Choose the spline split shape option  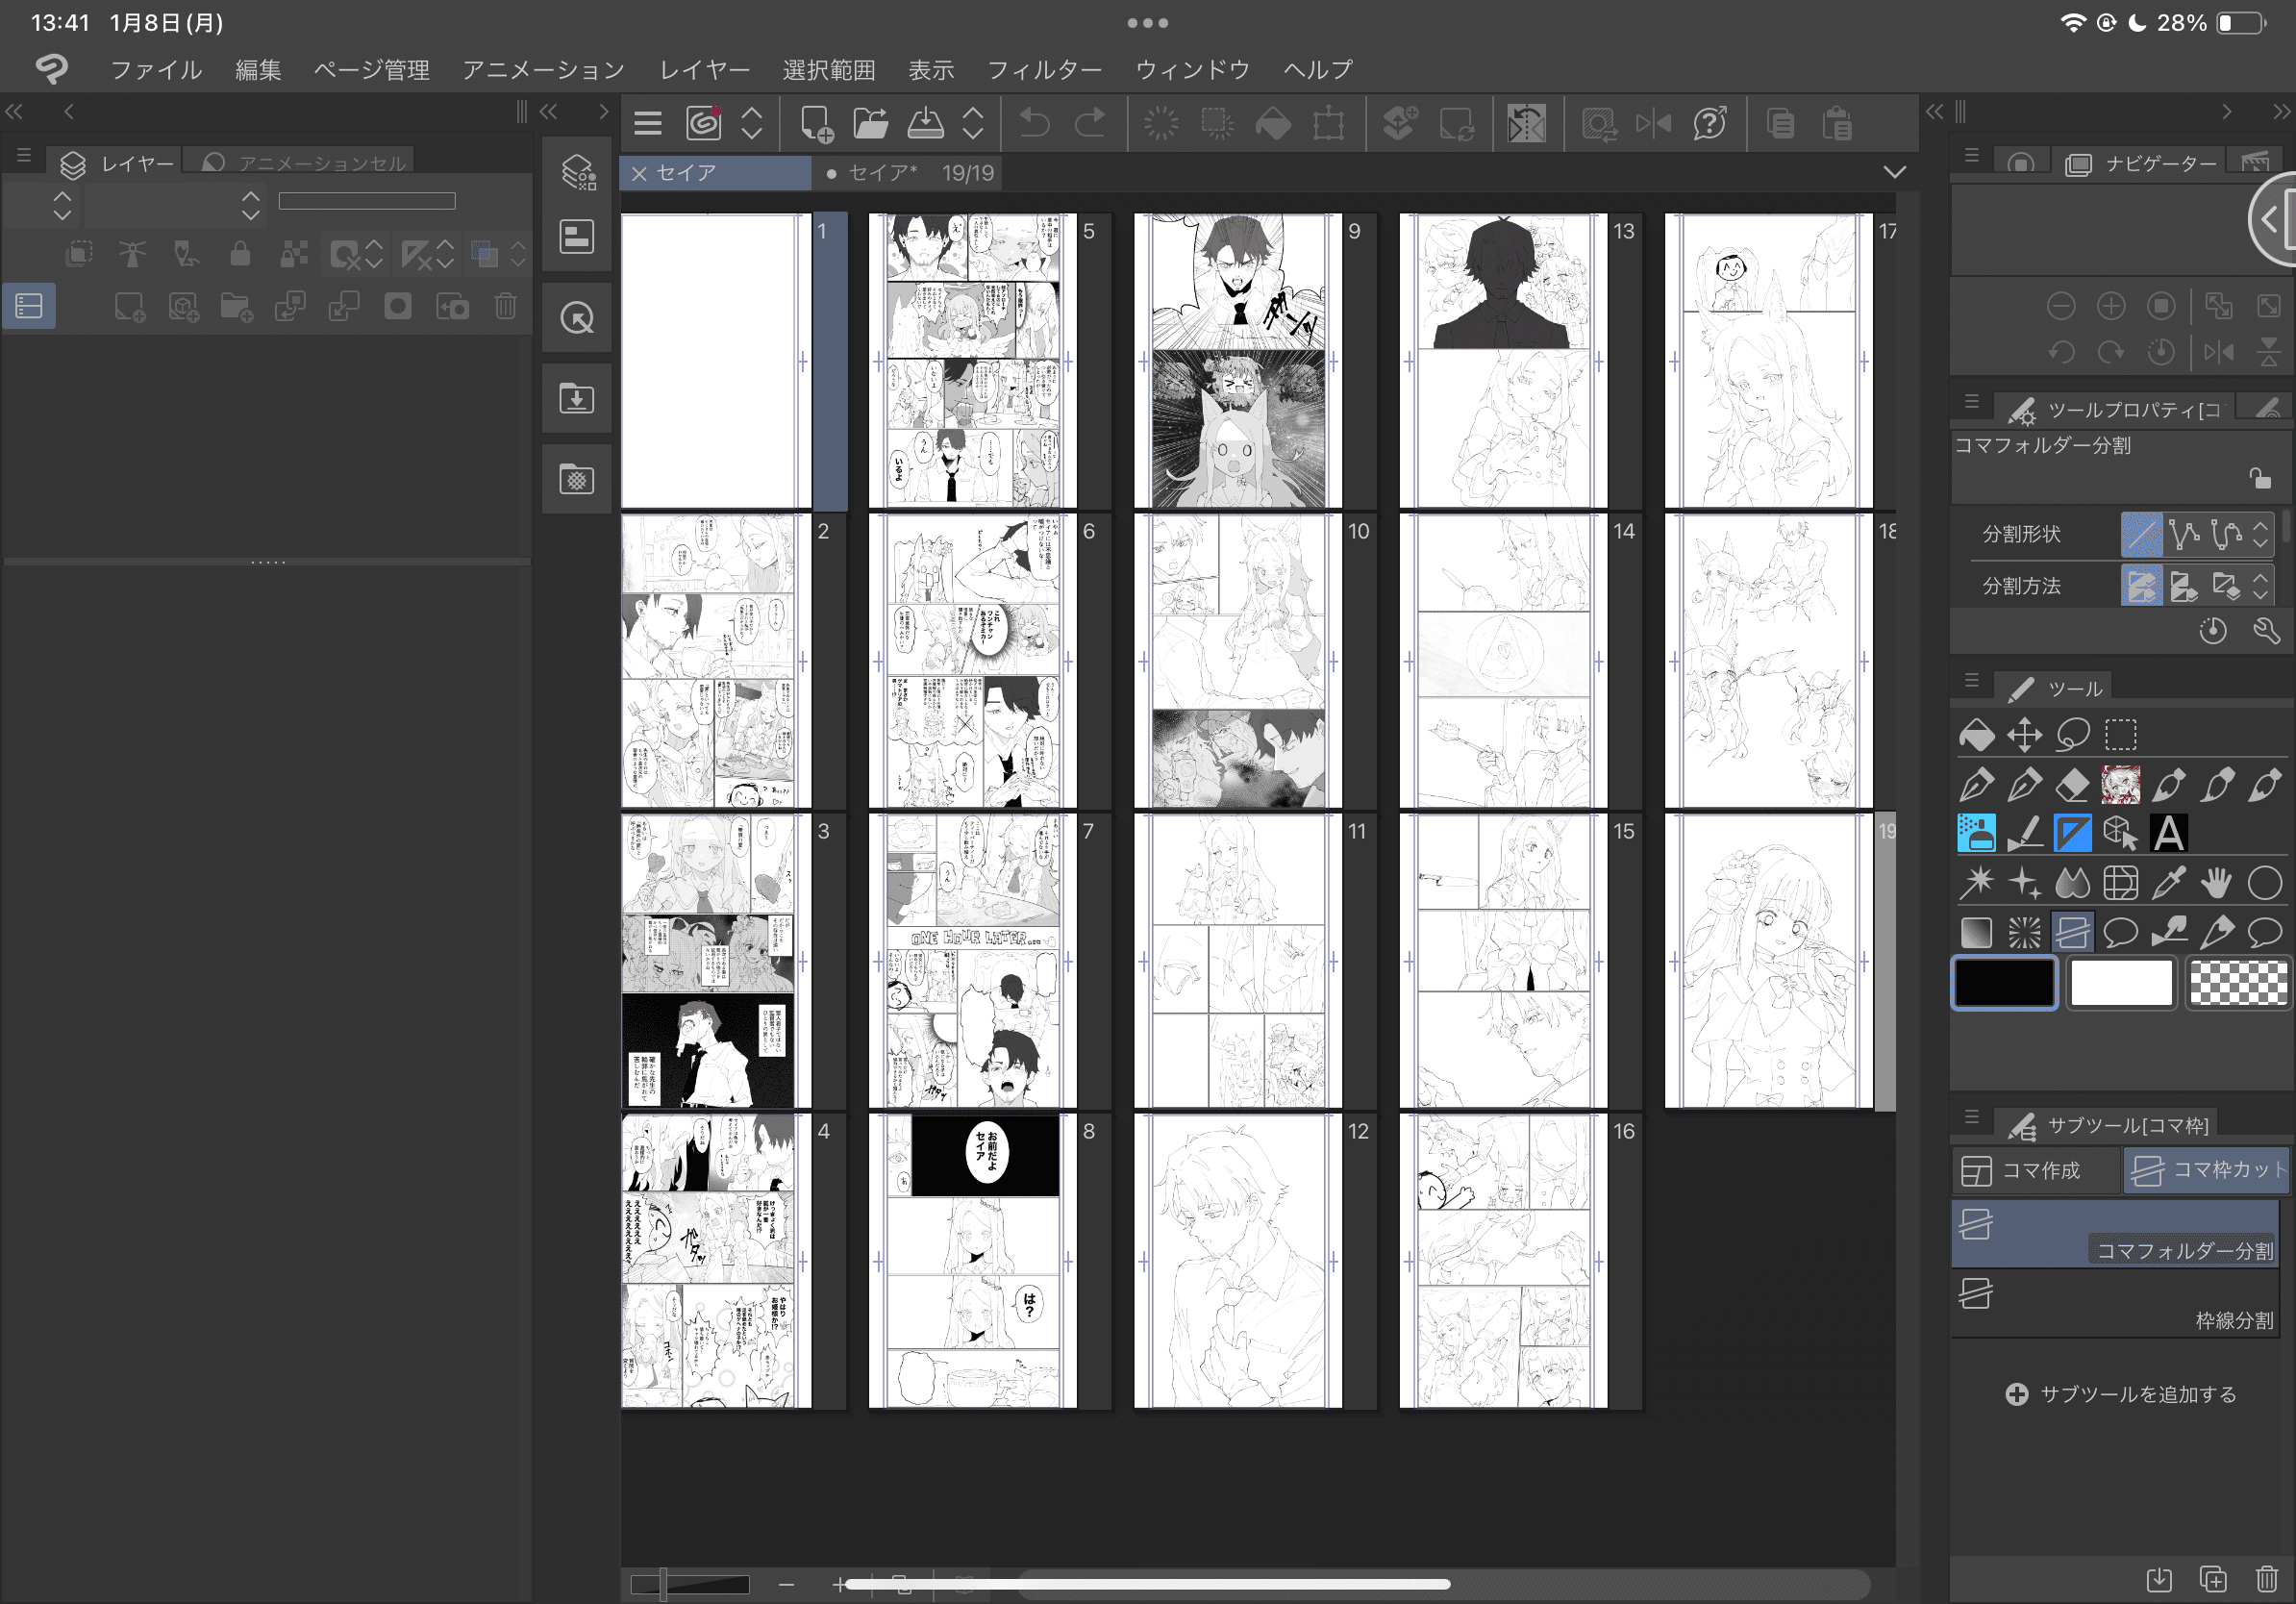2226,534
